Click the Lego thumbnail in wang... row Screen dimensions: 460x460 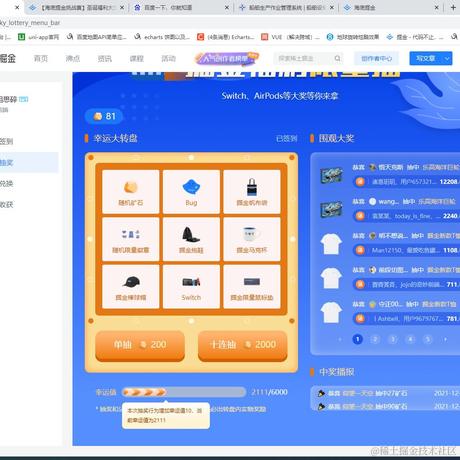click(331, 209)
